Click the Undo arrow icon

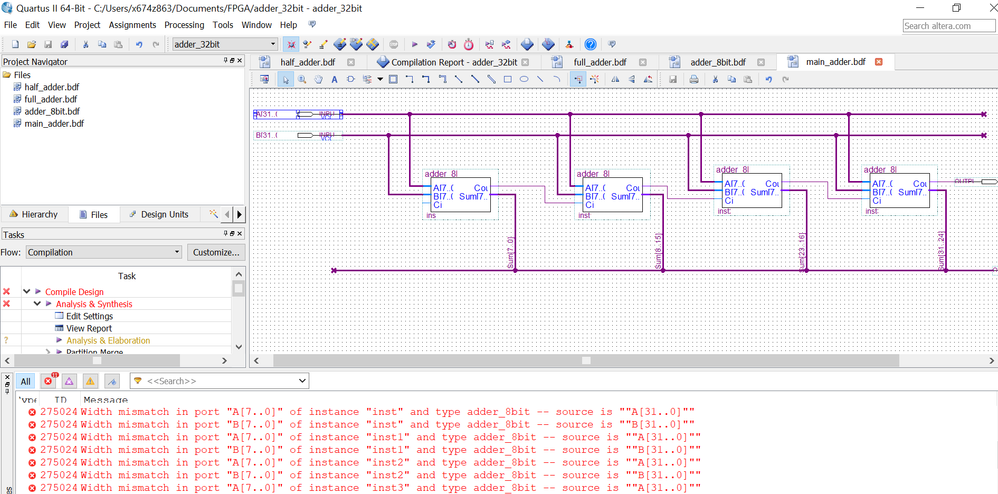click(x=139, y=44)
